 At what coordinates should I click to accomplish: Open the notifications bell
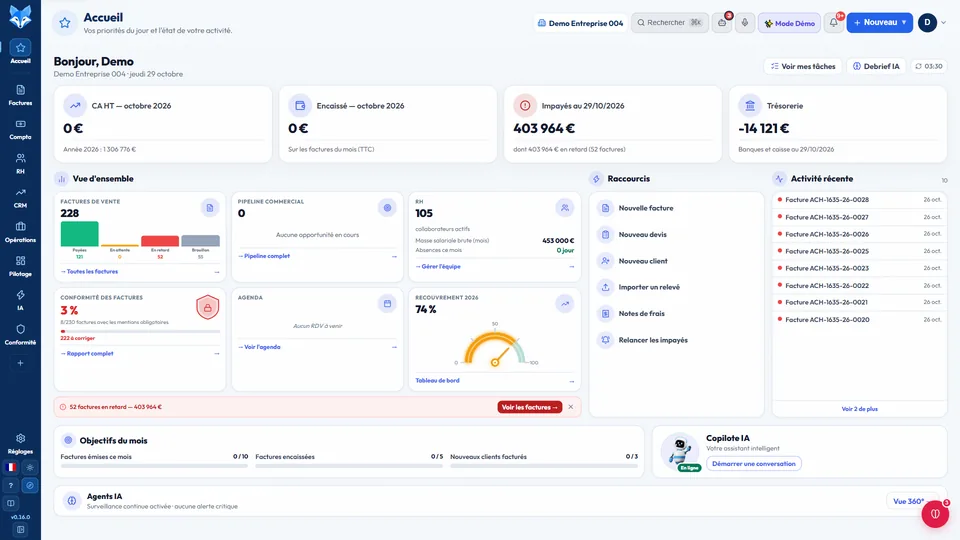point(833,23)
